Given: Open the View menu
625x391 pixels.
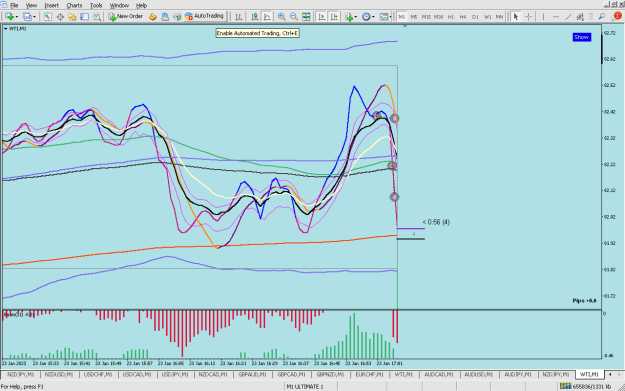Looking at the screenshot, I should pos(31,5).
